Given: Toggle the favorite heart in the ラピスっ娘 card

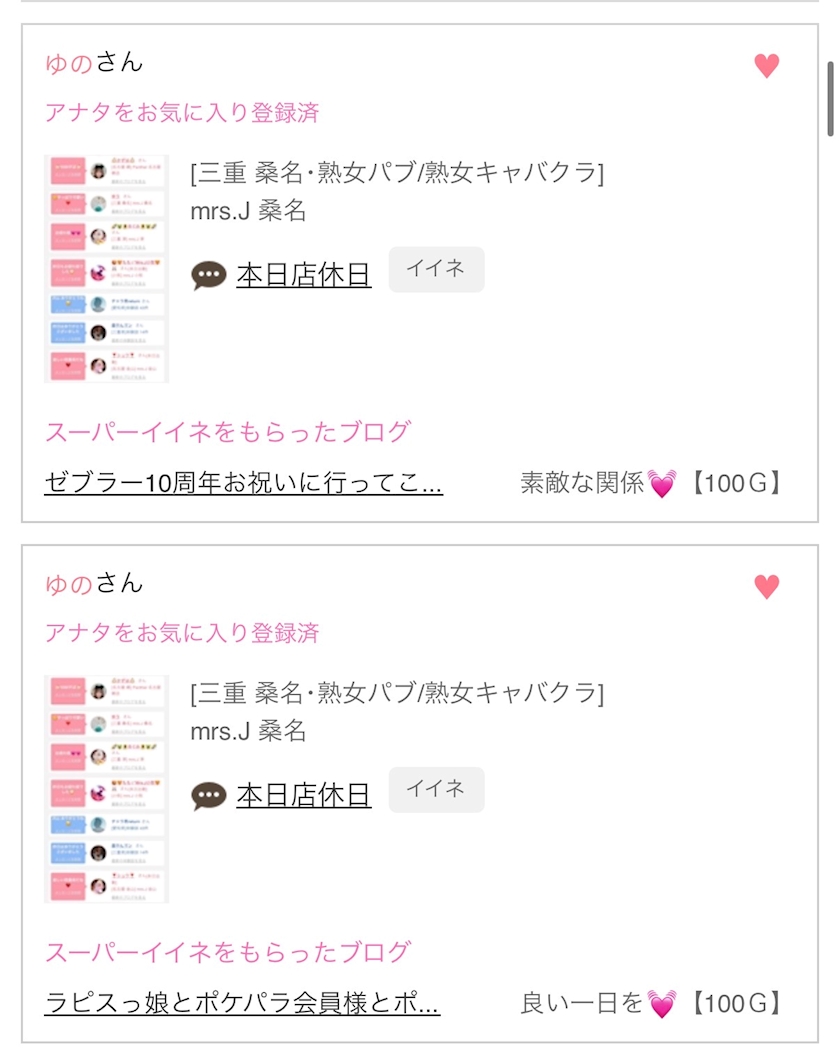Looking at the screenshot, I should click(766, 586).
